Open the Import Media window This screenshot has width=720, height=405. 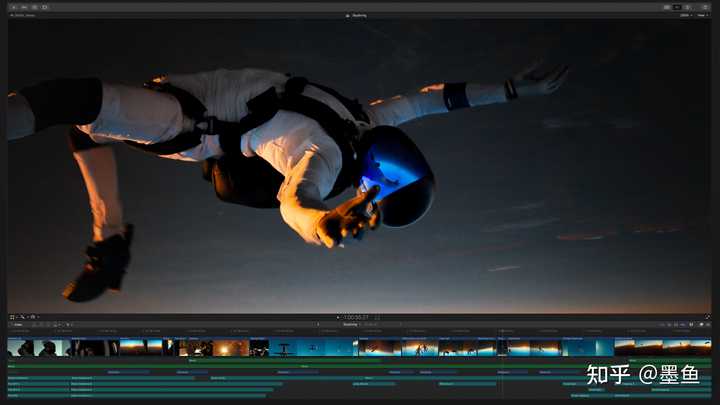tap(14, 7)
